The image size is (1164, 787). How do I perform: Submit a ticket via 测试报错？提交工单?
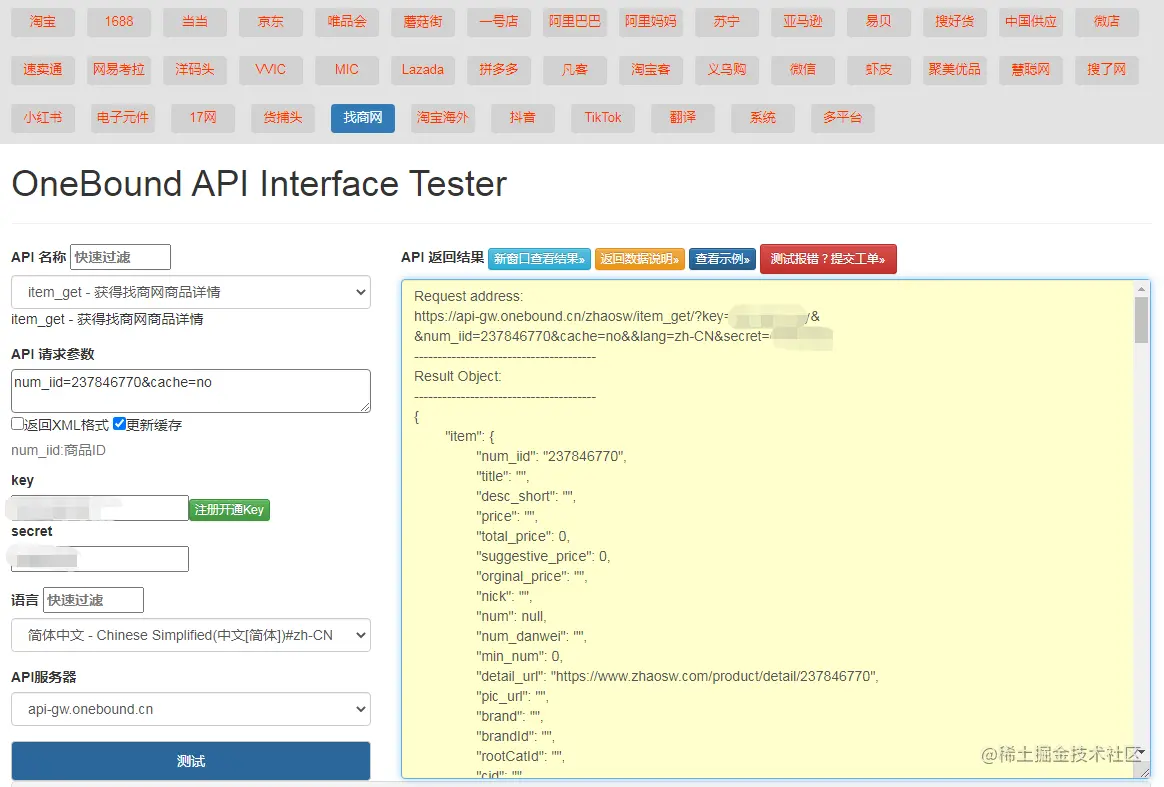pyautogui.click(x=828, y=259)
